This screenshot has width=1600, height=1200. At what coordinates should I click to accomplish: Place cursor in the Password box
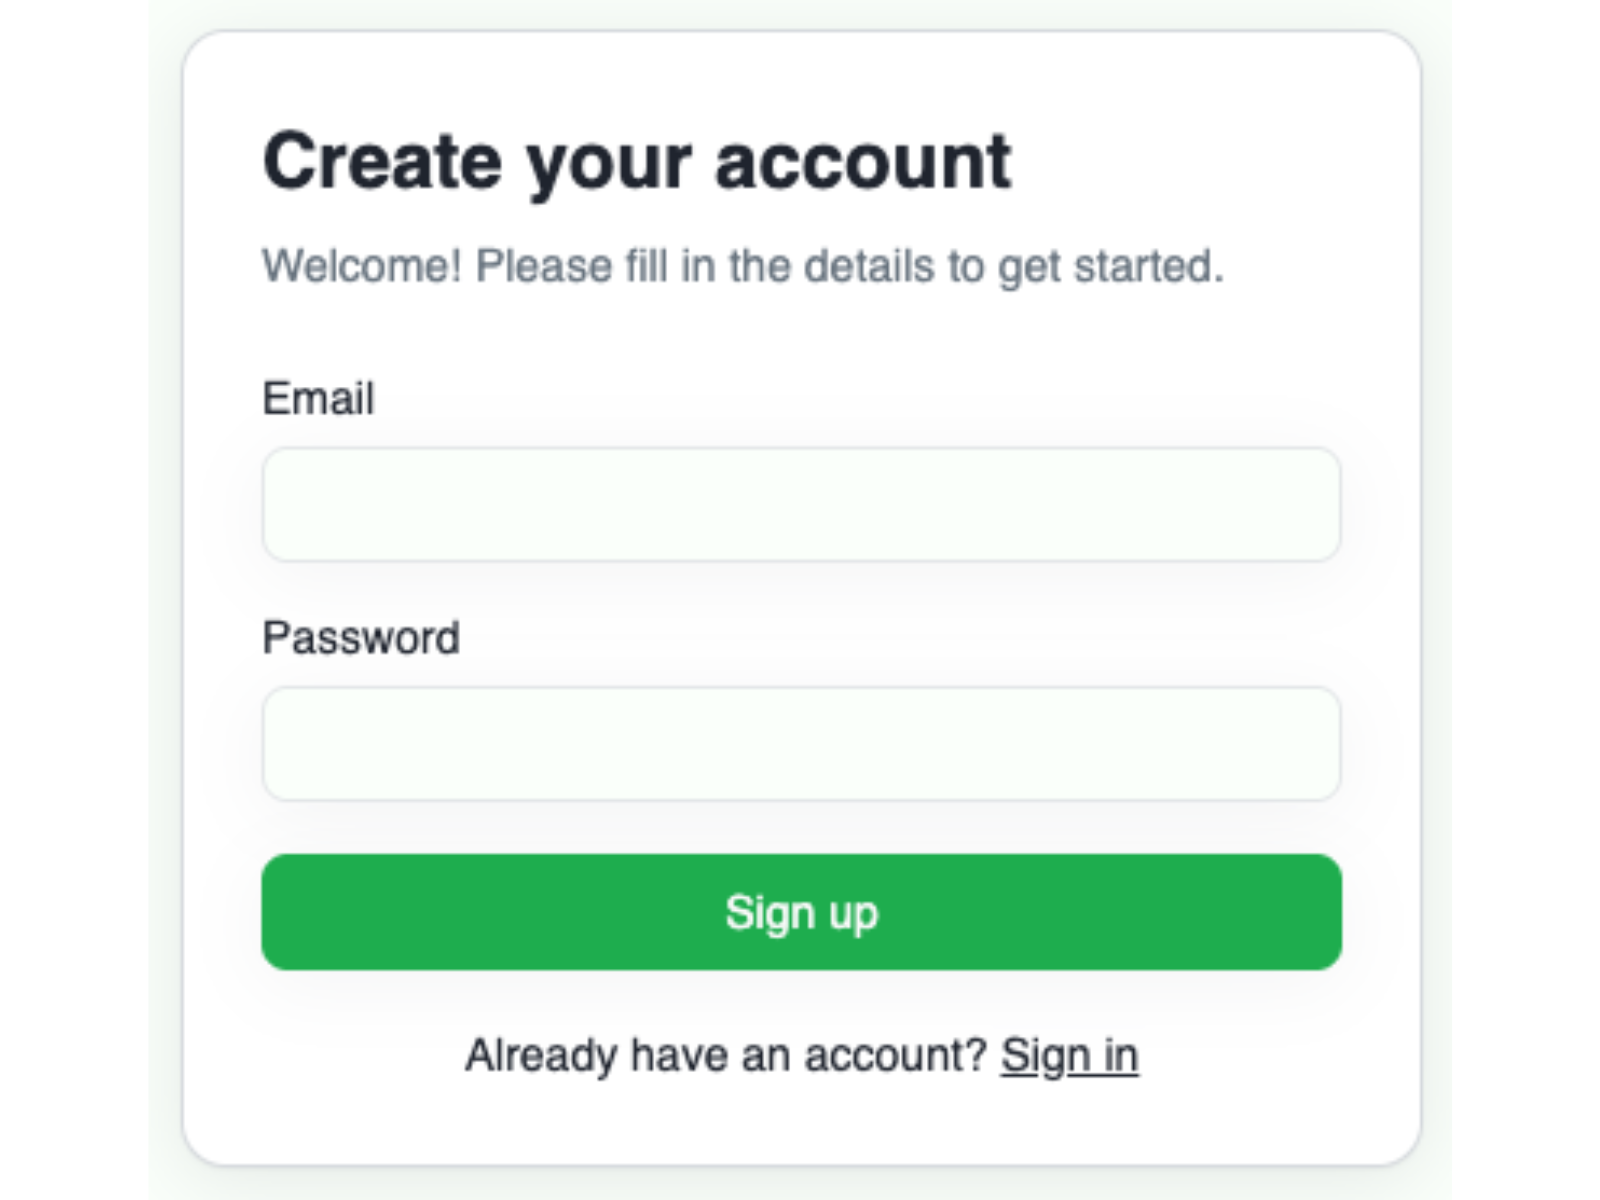click(x=800, y=743)
